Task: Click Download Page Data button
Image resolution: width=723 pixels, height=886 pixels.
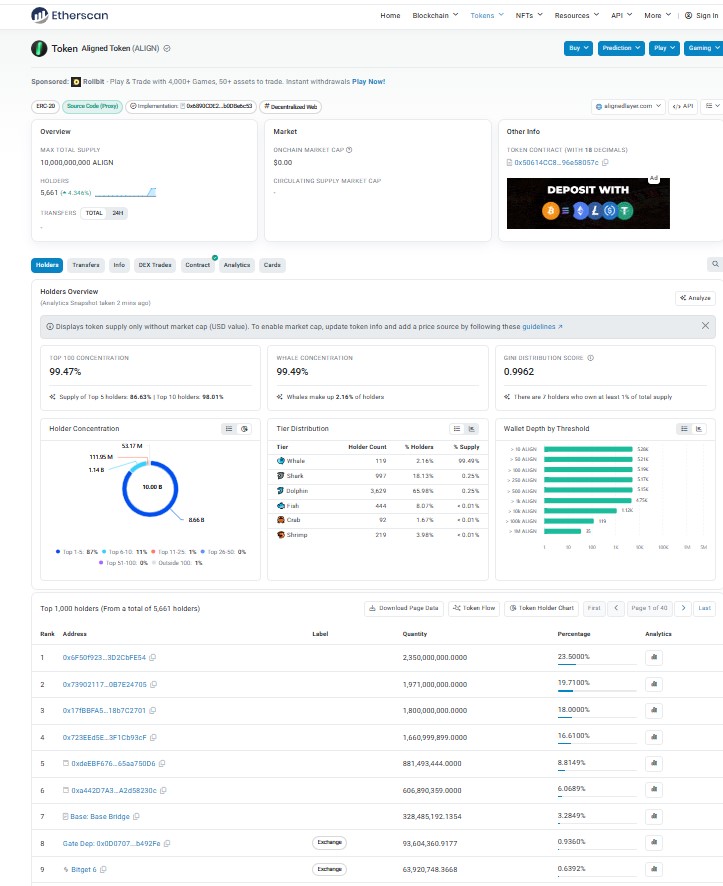Action: coord(404,608)
